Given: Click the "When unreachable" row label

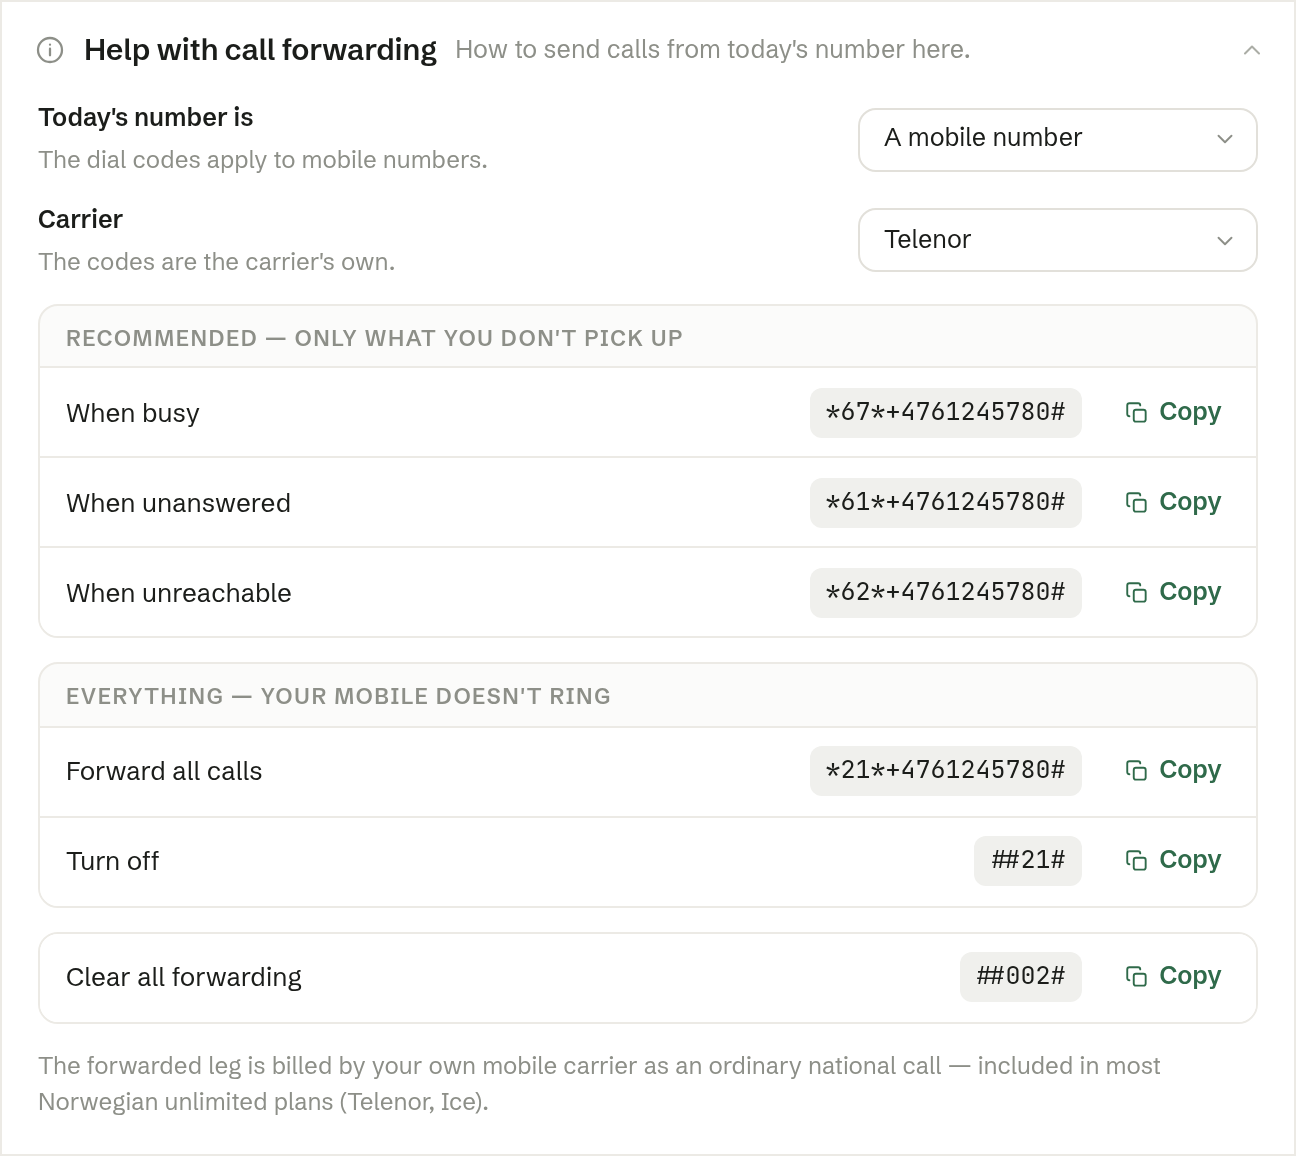Looking at the screenshot, I should 179,593.
